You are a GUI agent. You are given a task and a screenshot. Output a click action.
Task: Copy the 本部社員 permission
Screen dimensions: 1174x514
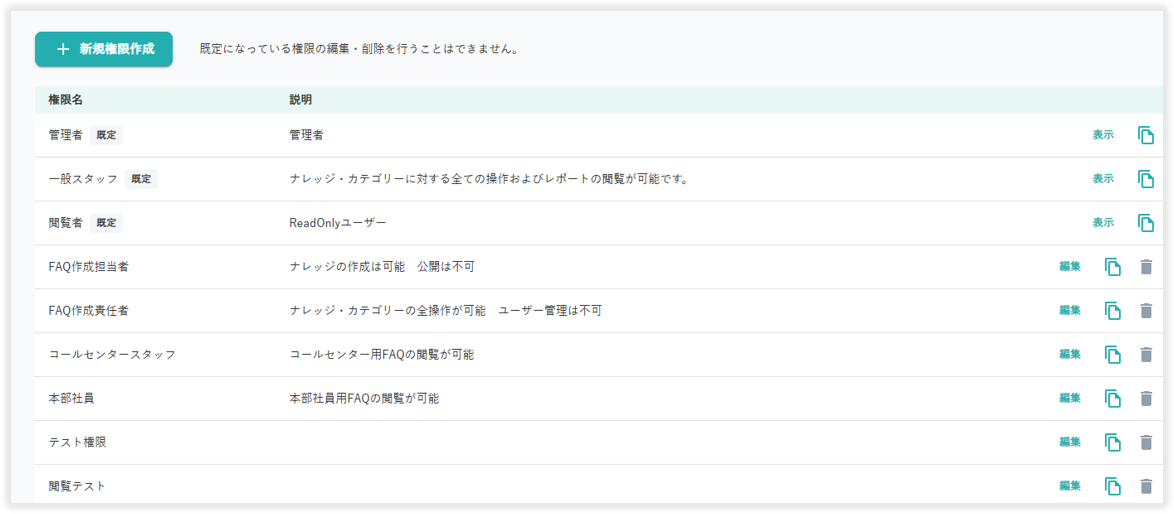(1112, 399)
